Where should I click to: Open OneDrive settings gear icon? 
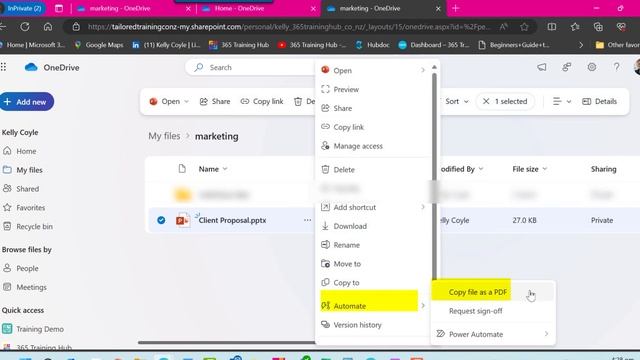591,67
